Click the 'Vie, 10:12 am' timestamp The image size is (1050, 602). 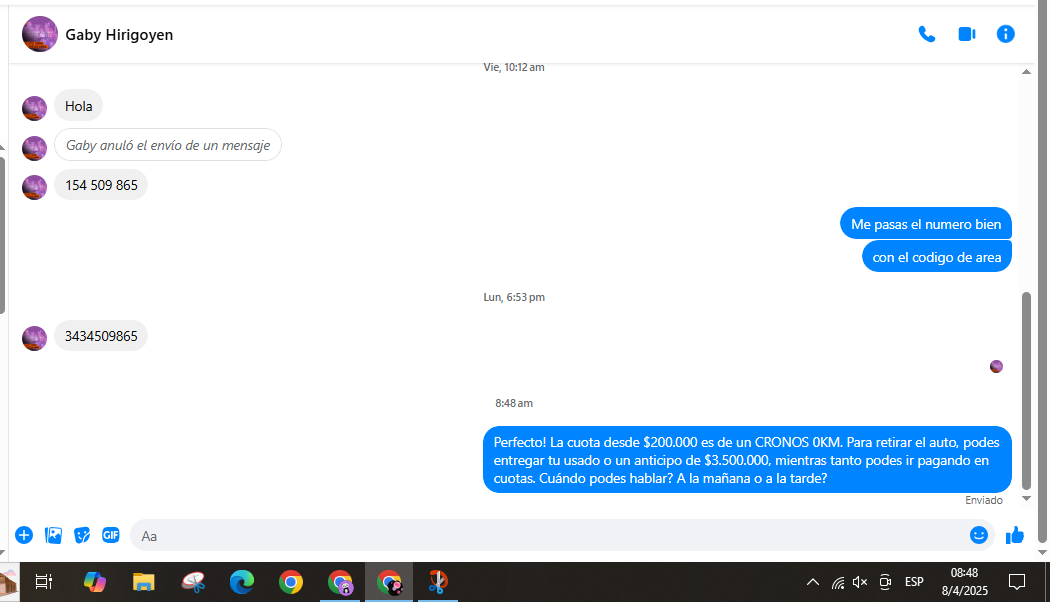(514, 67)
